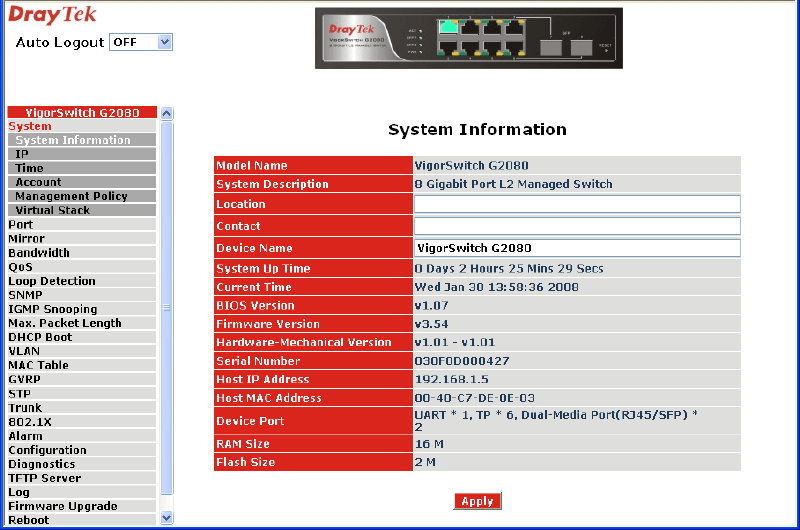The image size is (800, 530).
Task: Collapse the System menu section
Action: 30,126
